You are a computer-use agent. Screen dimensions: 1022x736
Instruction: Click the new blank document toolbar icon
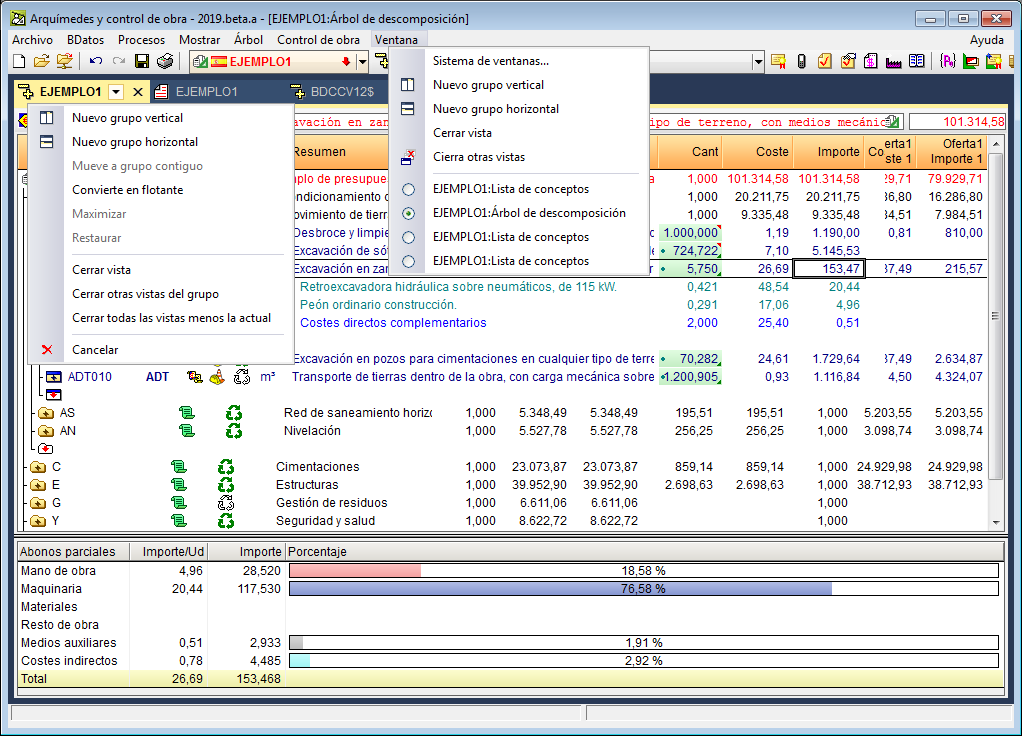coord(20,61)
